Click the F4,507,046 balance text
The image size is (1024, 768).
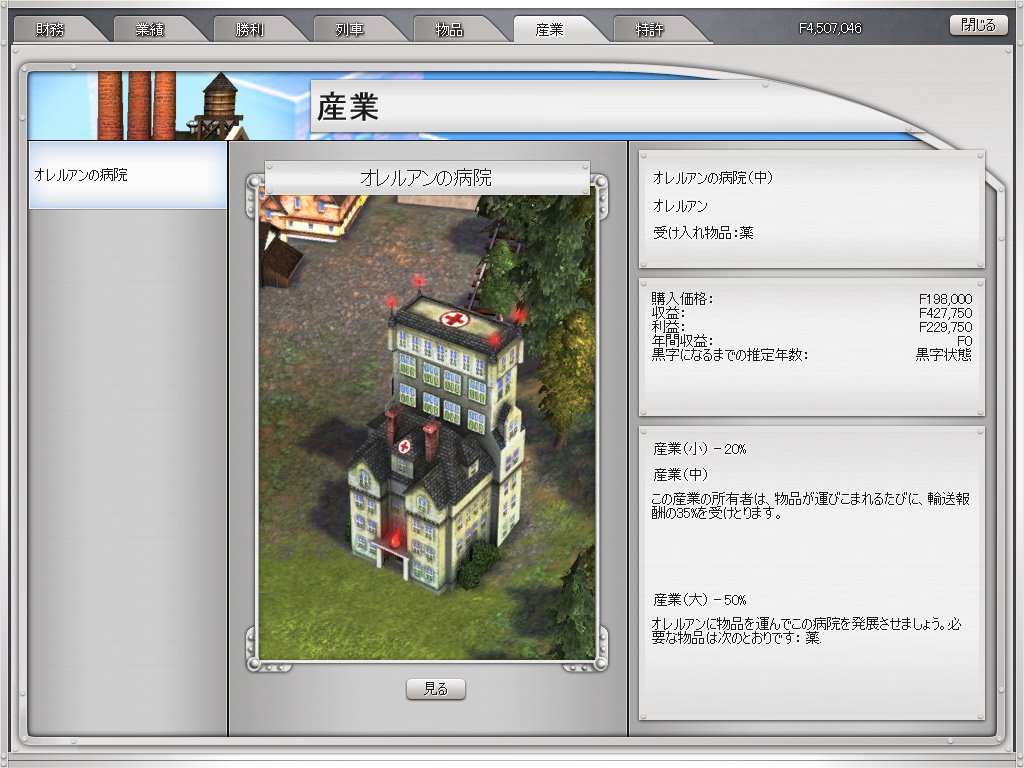(830, 28)
